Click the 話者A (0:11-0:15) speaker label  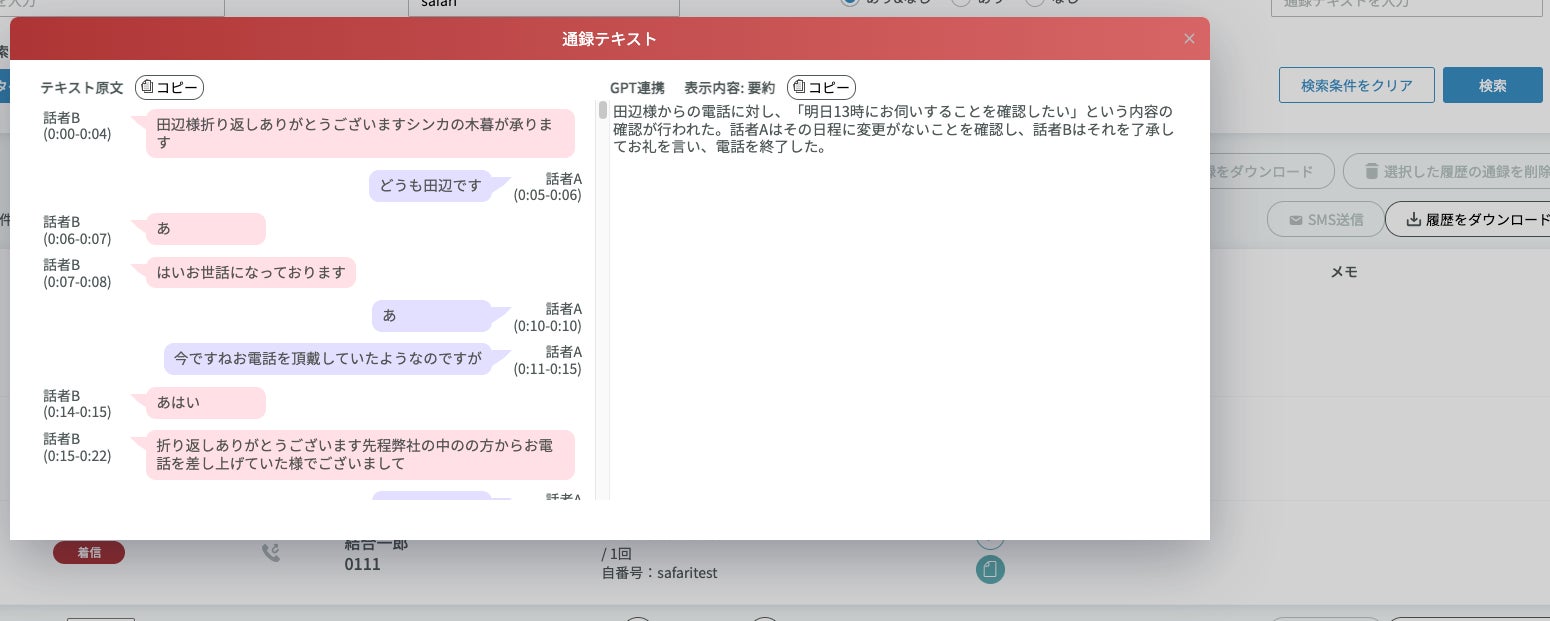(x=547, y=360)
